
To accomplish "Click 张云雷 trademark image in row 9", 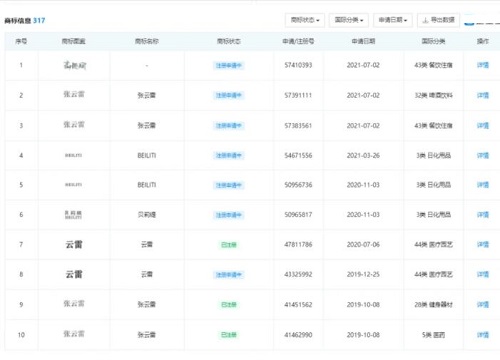I will [x=74, y=304].
